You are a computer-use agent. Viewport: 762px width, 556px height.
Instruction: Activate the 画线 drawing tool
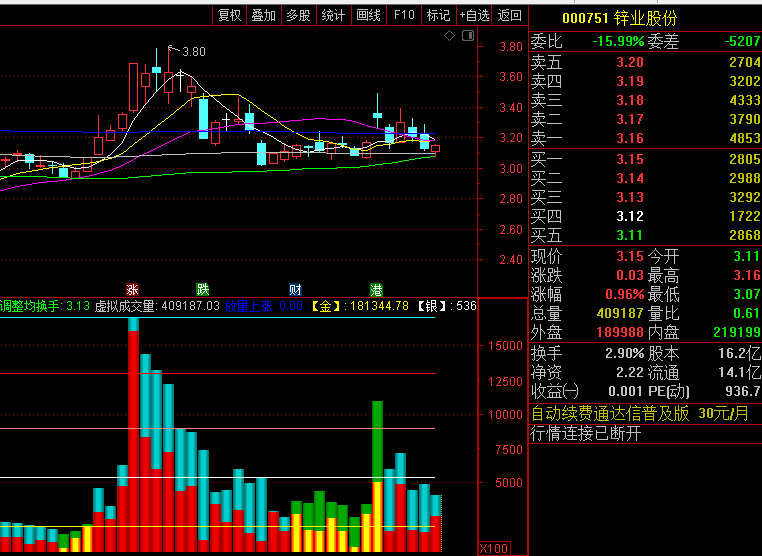pos(368,15)
